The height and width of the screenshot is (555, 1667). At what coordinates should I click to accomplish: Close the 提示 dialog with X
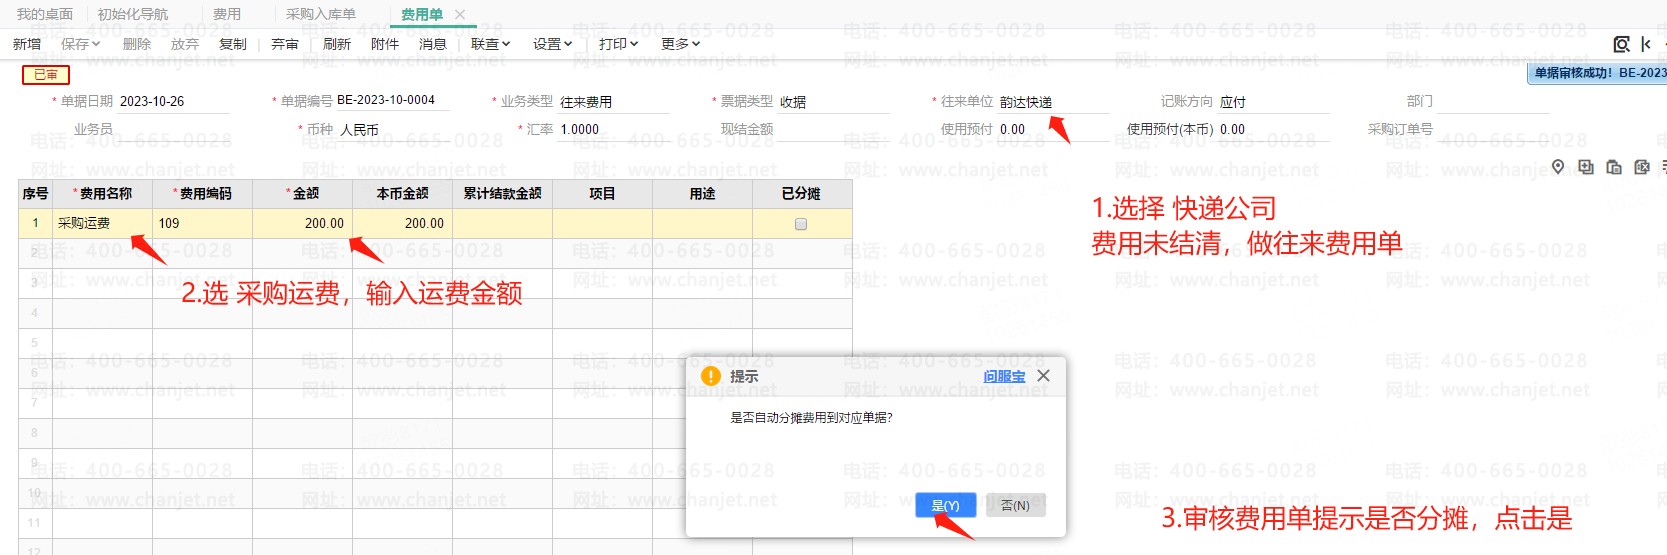1044,376
